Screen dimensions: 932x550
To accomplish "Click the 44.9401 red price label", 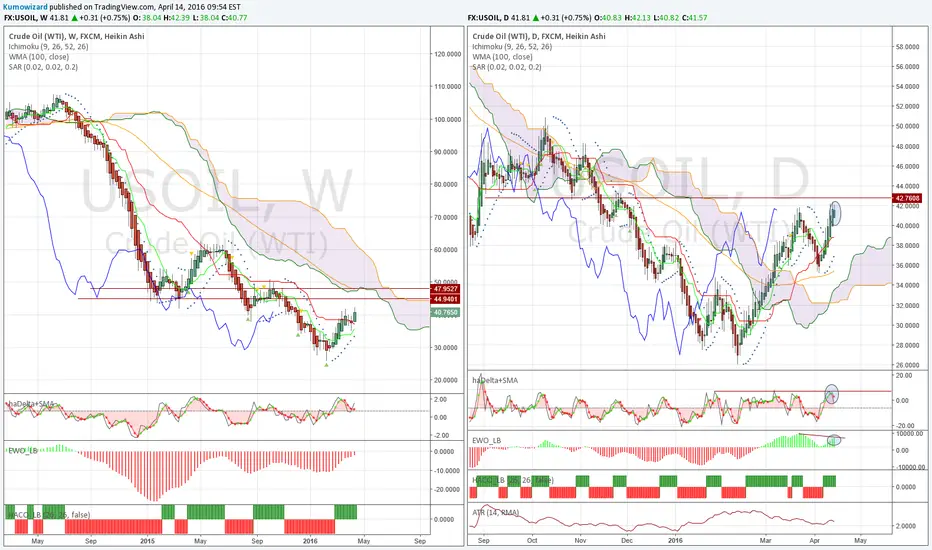I will pos(445,298).
